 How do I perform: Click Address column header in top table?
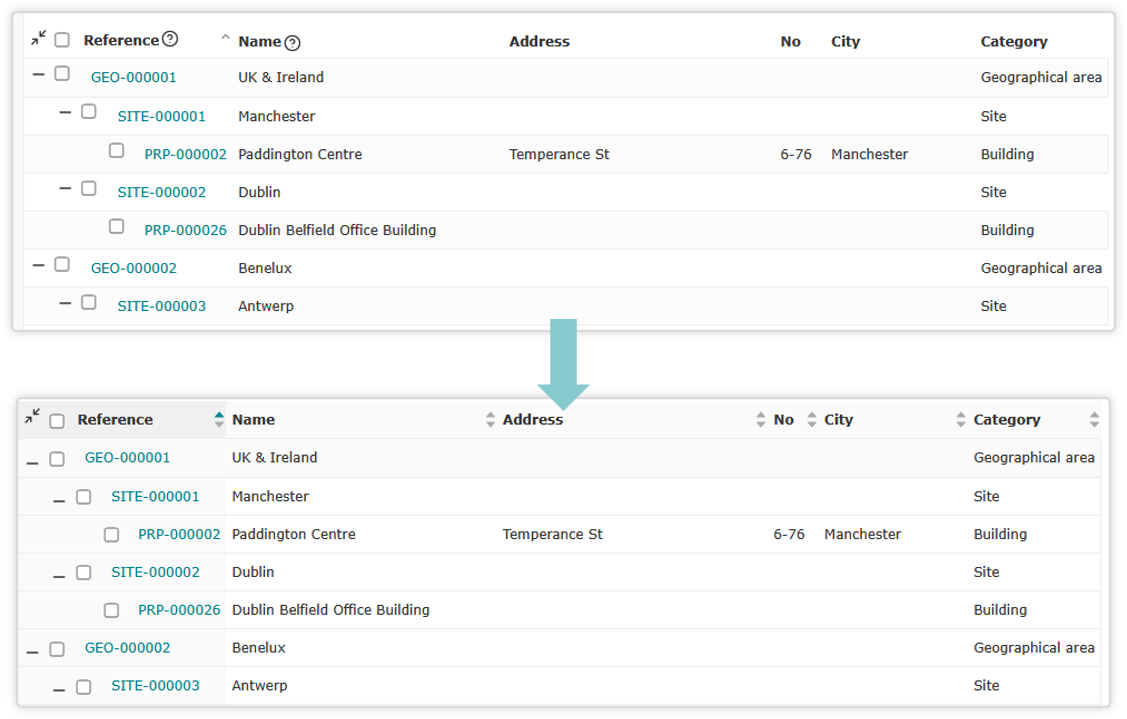[x=539, y=42]
